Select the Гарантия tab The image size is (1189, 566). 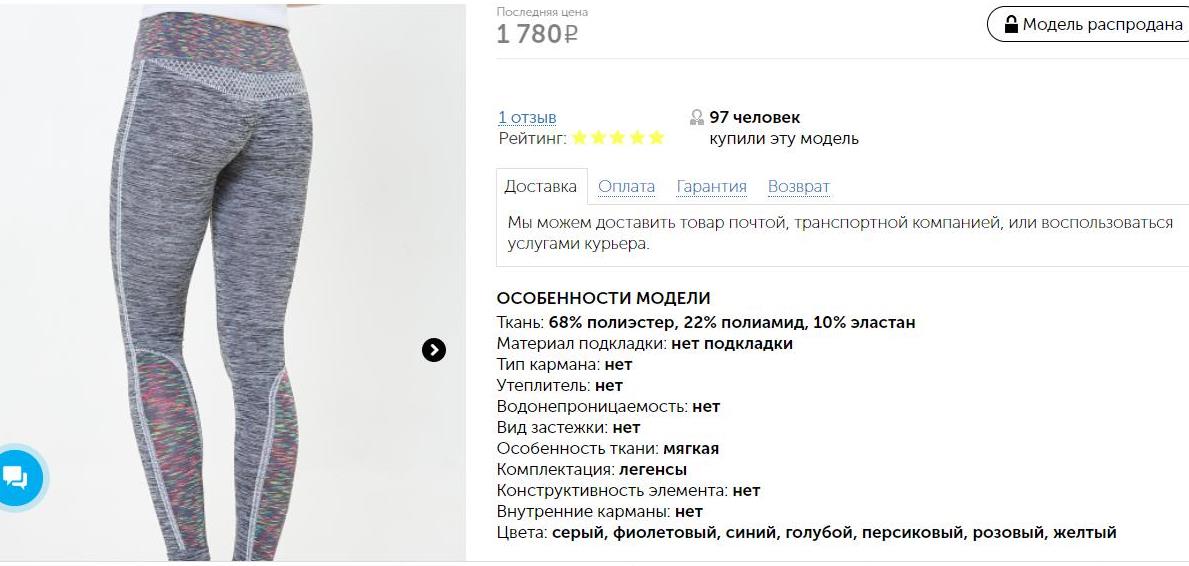tap(711, 186)
